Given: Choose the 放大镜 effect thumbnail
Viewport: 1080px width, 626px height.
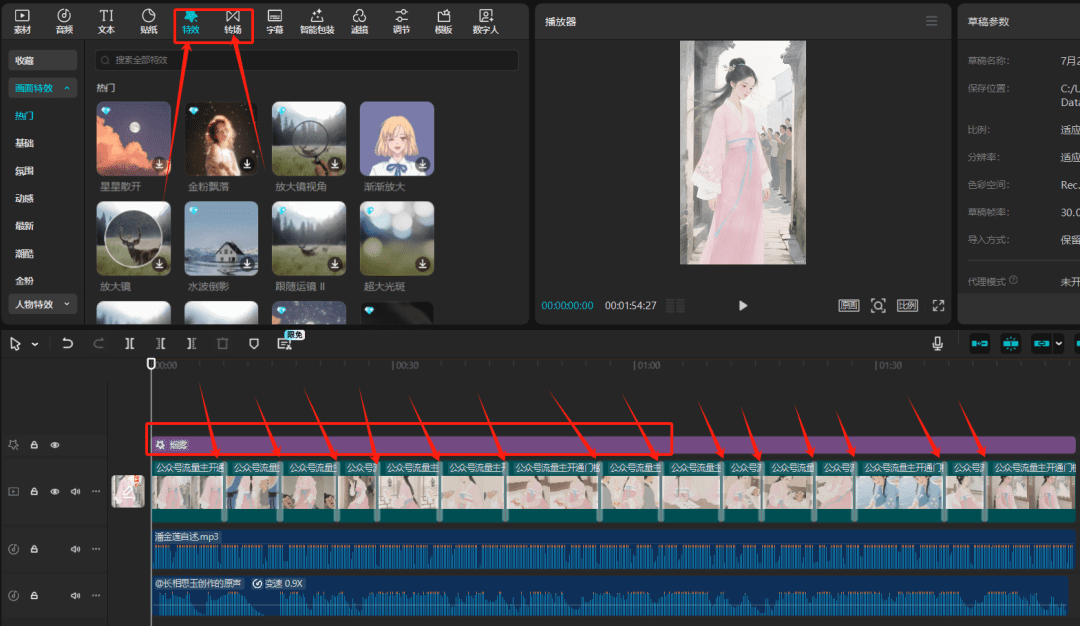Looking at the screenshot, I should coord(134,238).
